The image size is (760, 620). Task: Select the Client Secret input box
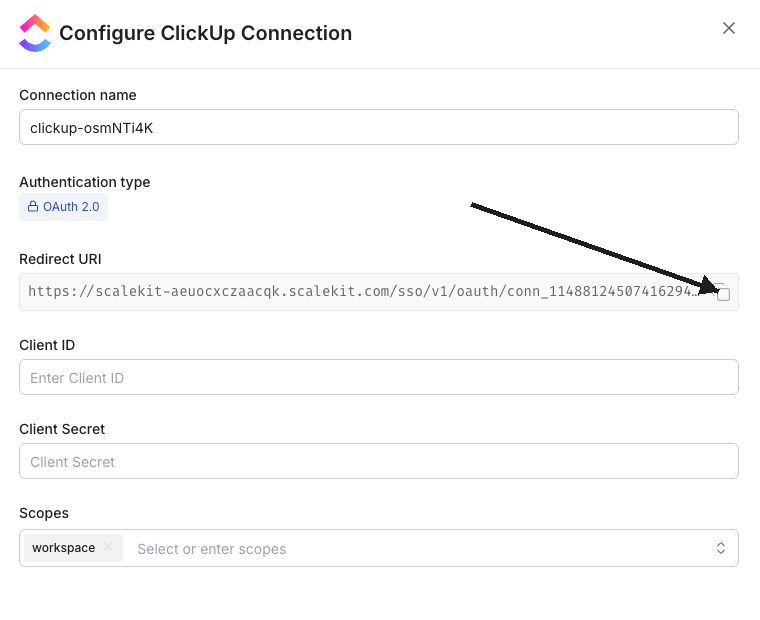point(378,462)
